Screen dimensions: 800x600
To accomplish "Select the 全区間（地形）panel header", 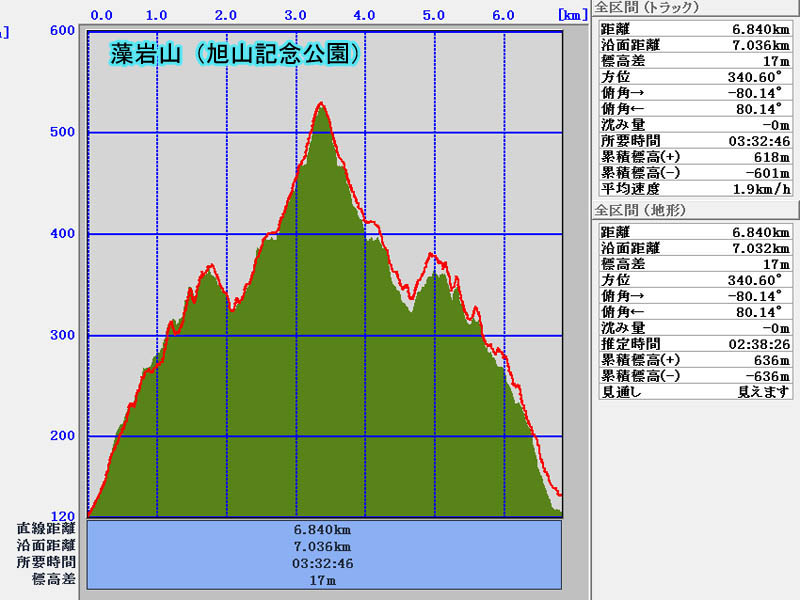I will pos(640,210).
